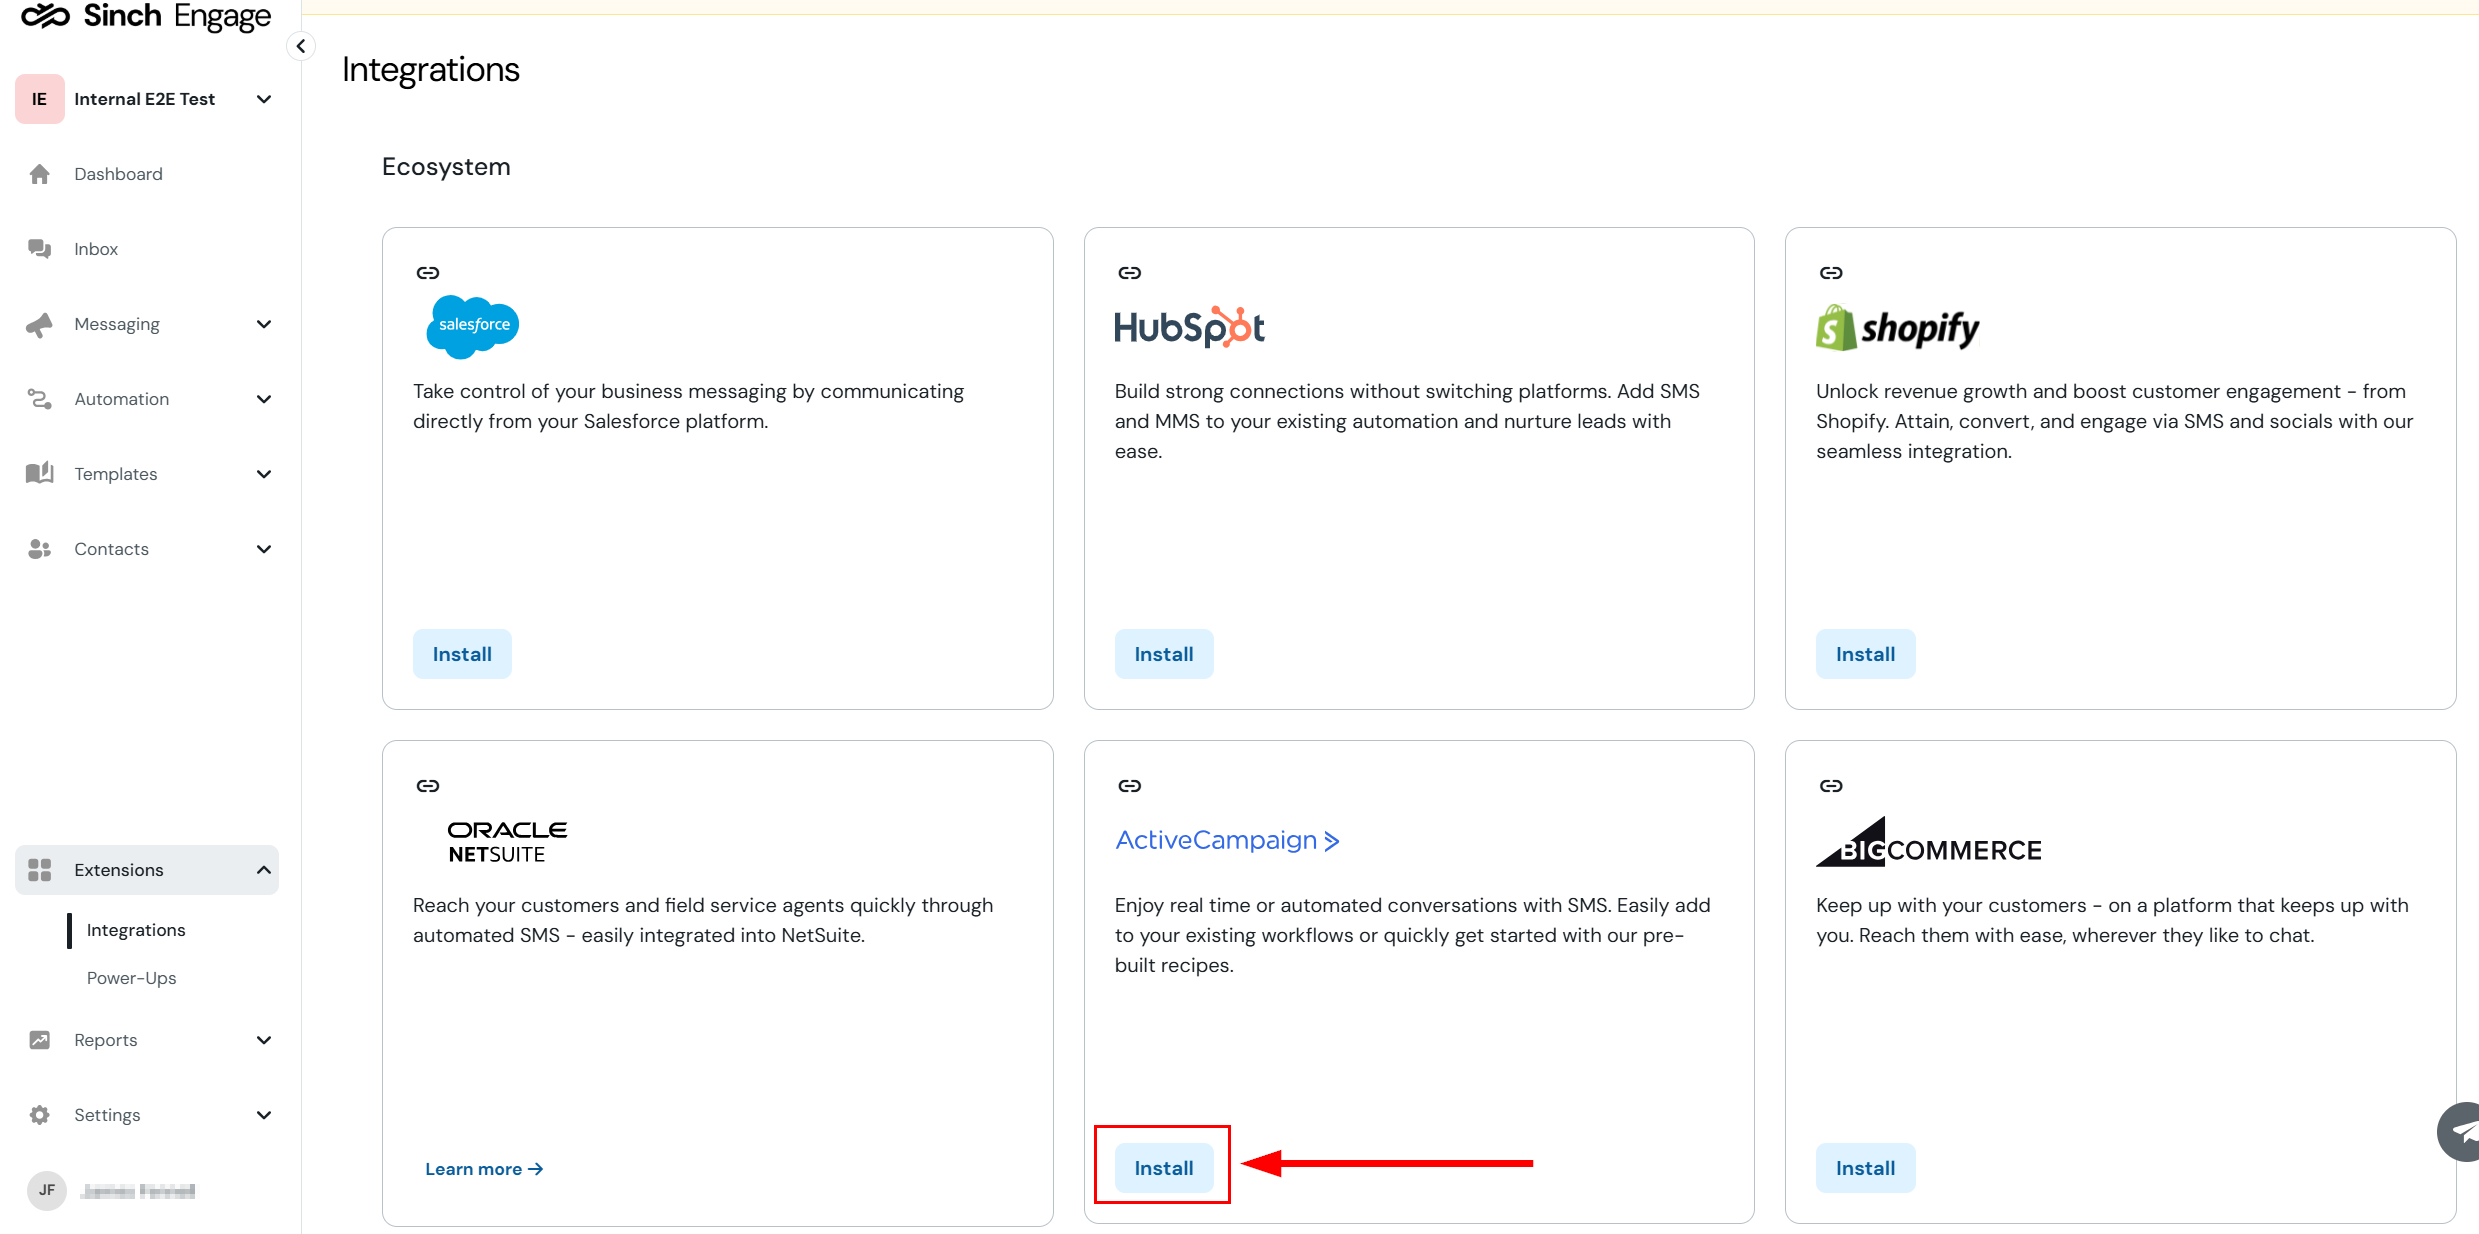
Task: Click the Messaging megaphone icon
Action: [40, 324]
